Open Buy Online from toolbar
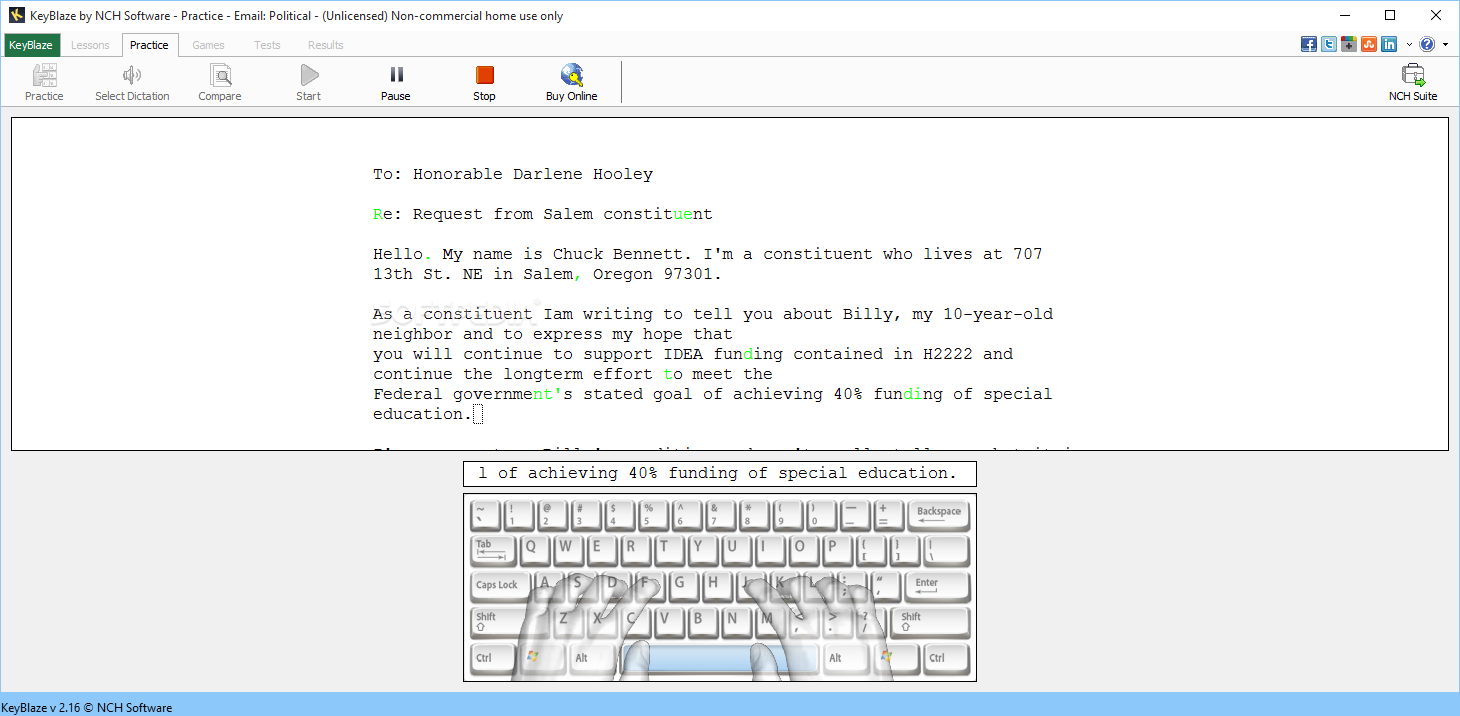This screenshot has width=1460, height=716. pos(572,82)
